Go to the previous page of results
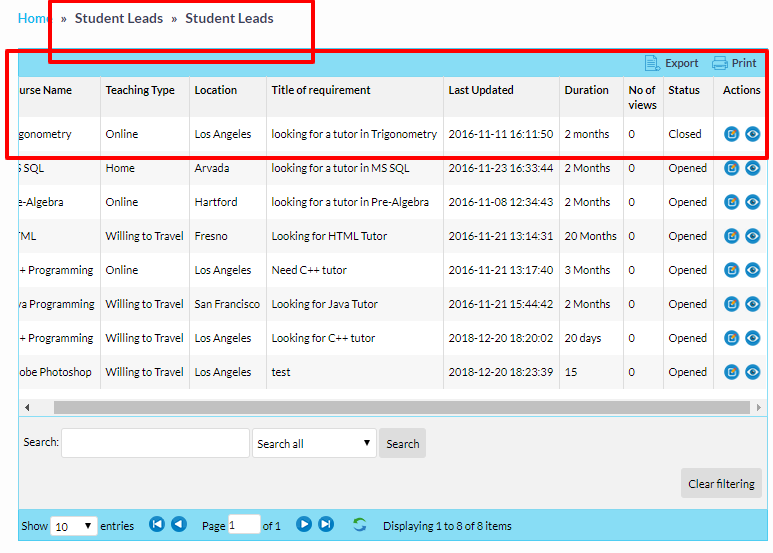The image size is (773, 553). click(178, 525)
